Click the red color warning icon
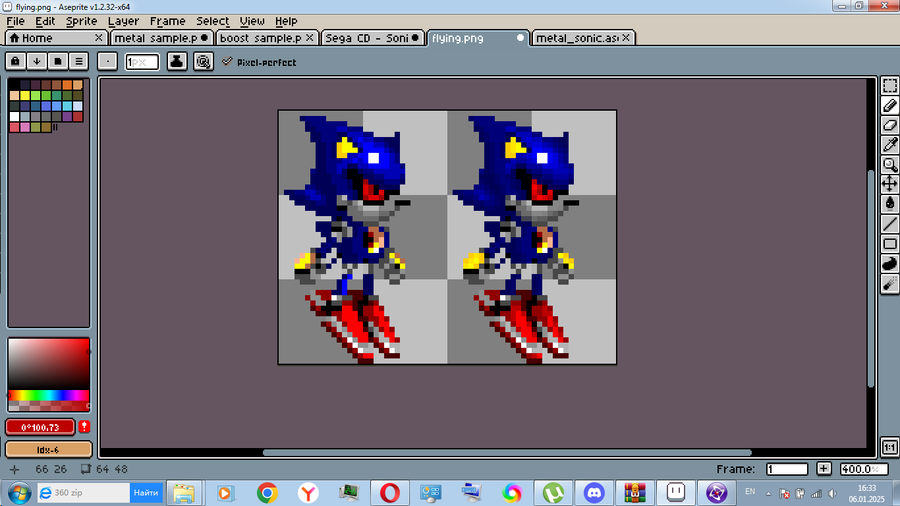Image resolution: width=900 pixels, height=506 pixels. click(x=84, y=427)
